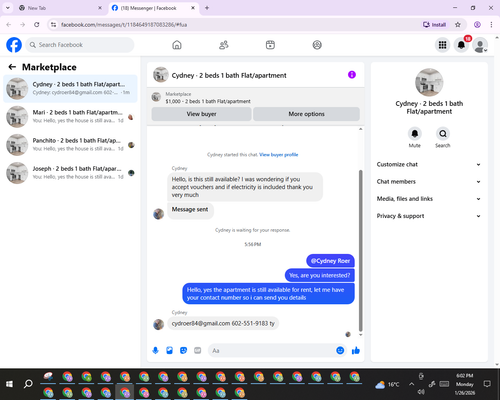The width and height of the screenshot is (500, 400).
Task: Click the 'Message sent' bubble
Action: tap(190, 210)
